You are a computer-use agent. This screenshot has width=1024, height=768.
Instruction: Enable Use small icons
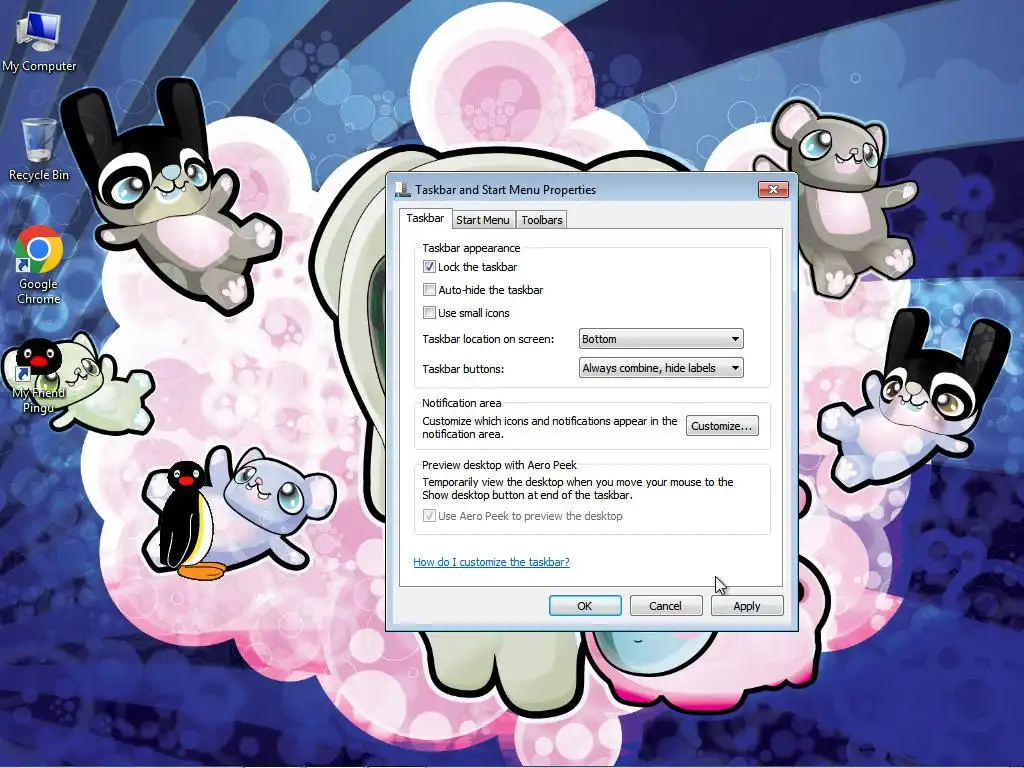tap(429, 312)
